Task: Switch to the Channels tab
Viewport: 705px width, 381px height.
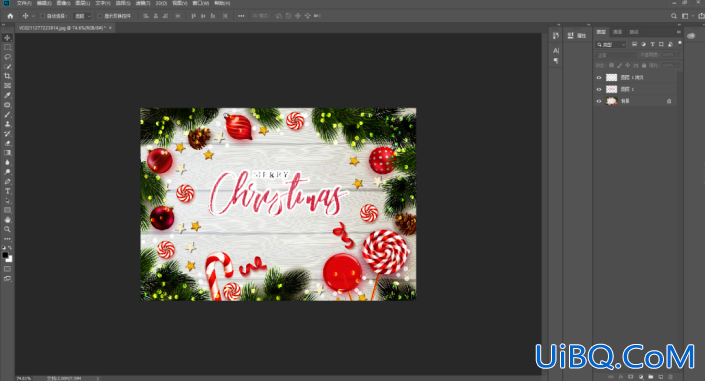Action: click(617, 32)
